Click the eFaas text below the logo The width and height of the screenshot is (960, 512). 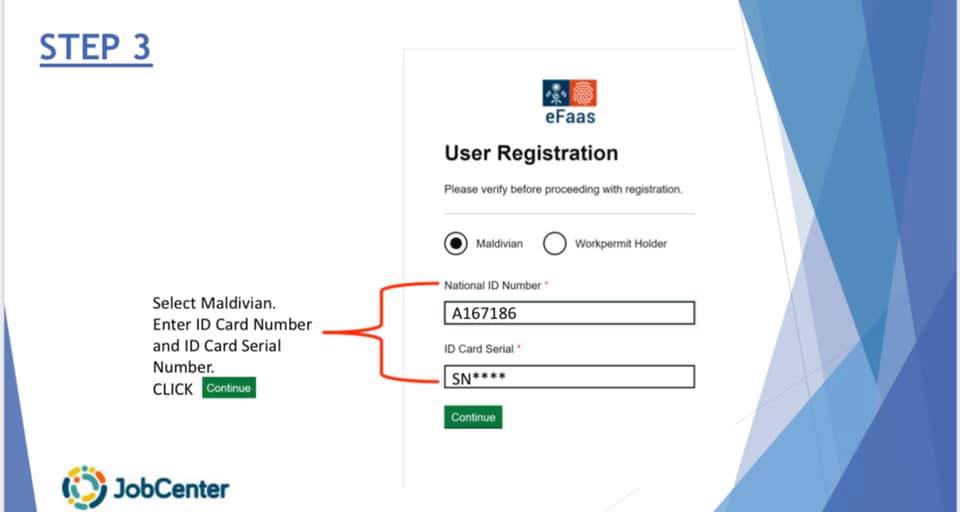click(570, 116)
